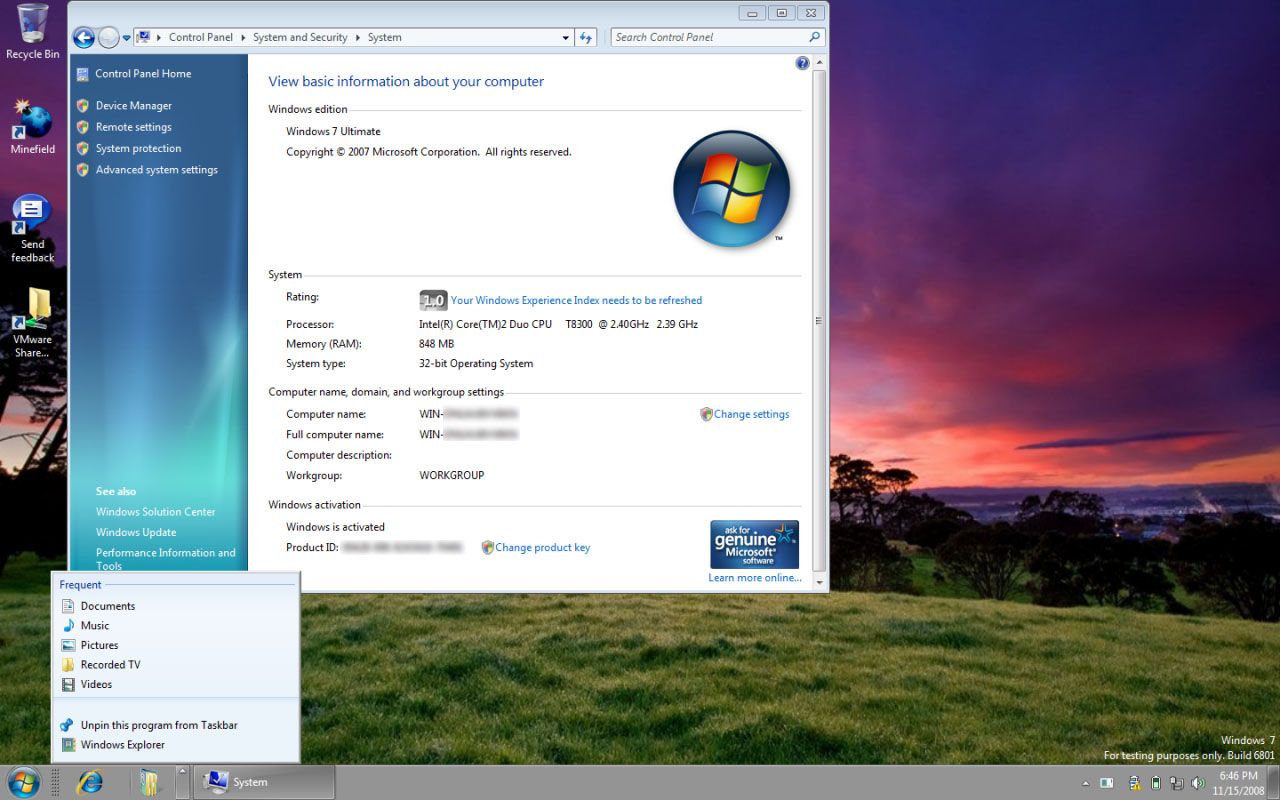Screen dimensions: 1280x800
Task: Open Music from the Frequent jump list
Action: [176, 625]
